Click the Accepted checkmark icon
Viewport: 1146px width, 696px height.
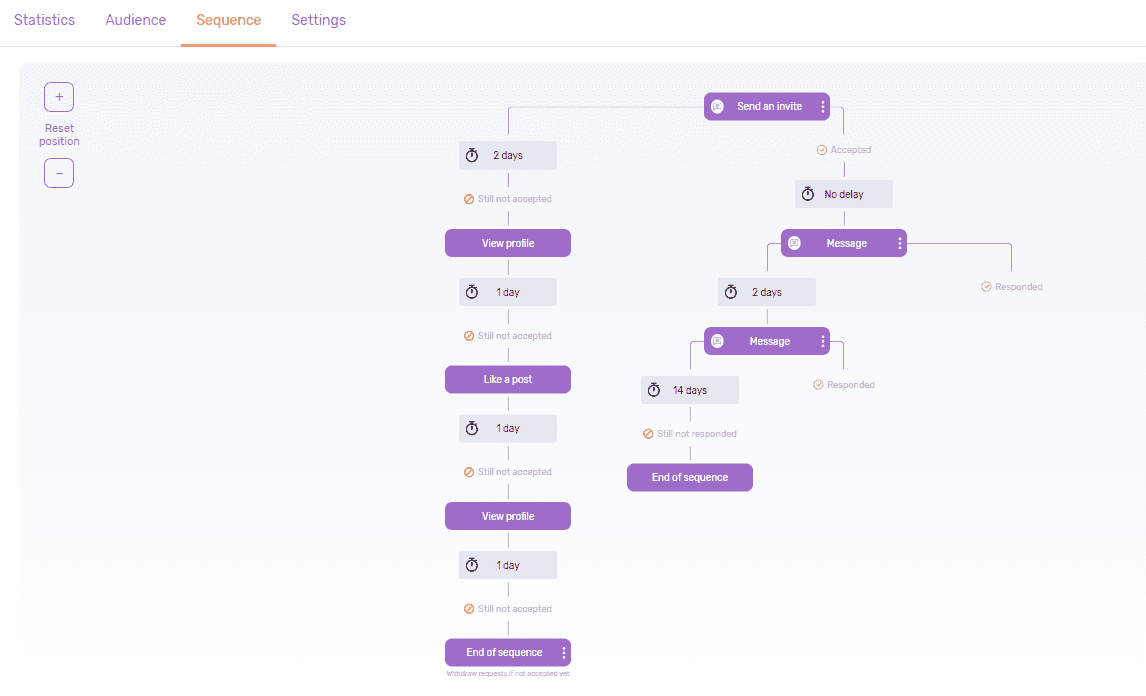coord(821,150)
